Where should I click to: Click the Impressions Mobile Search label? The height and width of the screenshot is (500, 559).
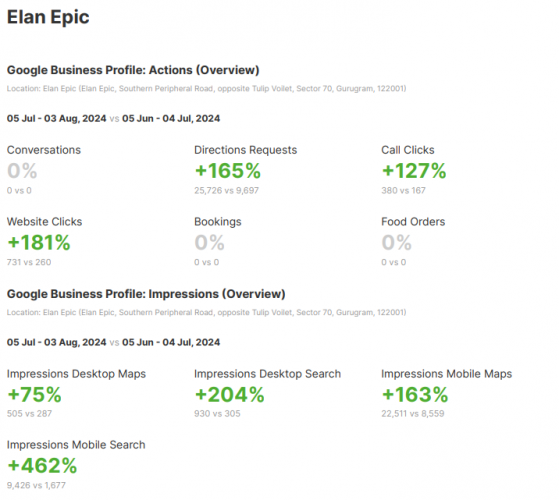point(76,445)
